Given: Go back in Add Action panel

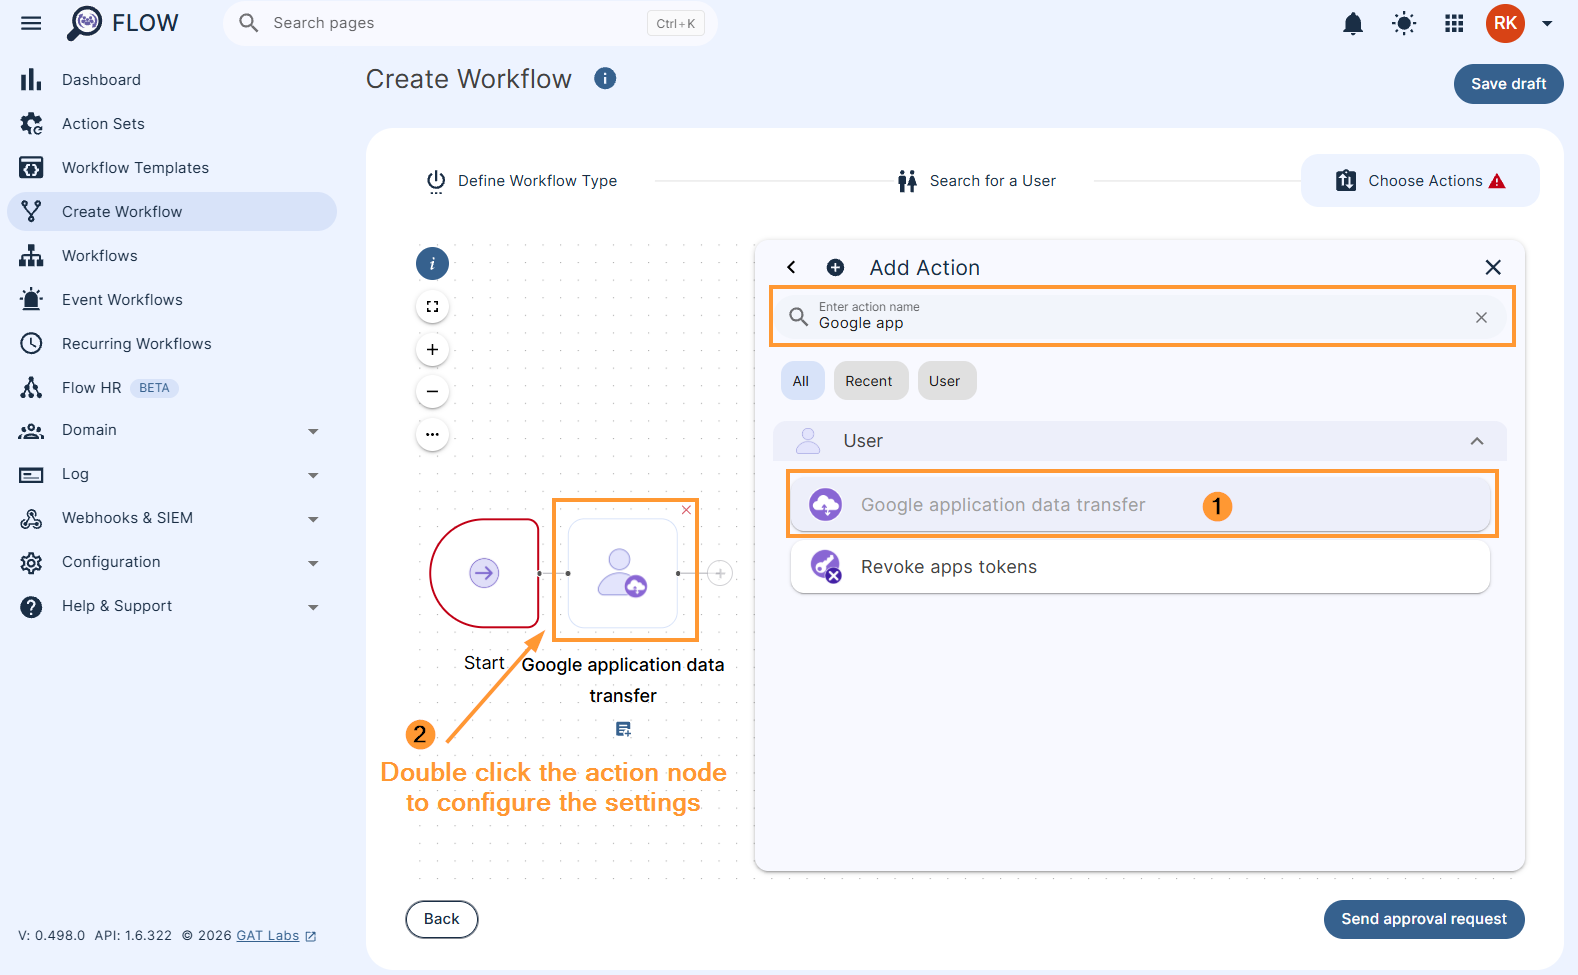Looking at the screenshot, I should pyautogui.click(x=791, y=267).
